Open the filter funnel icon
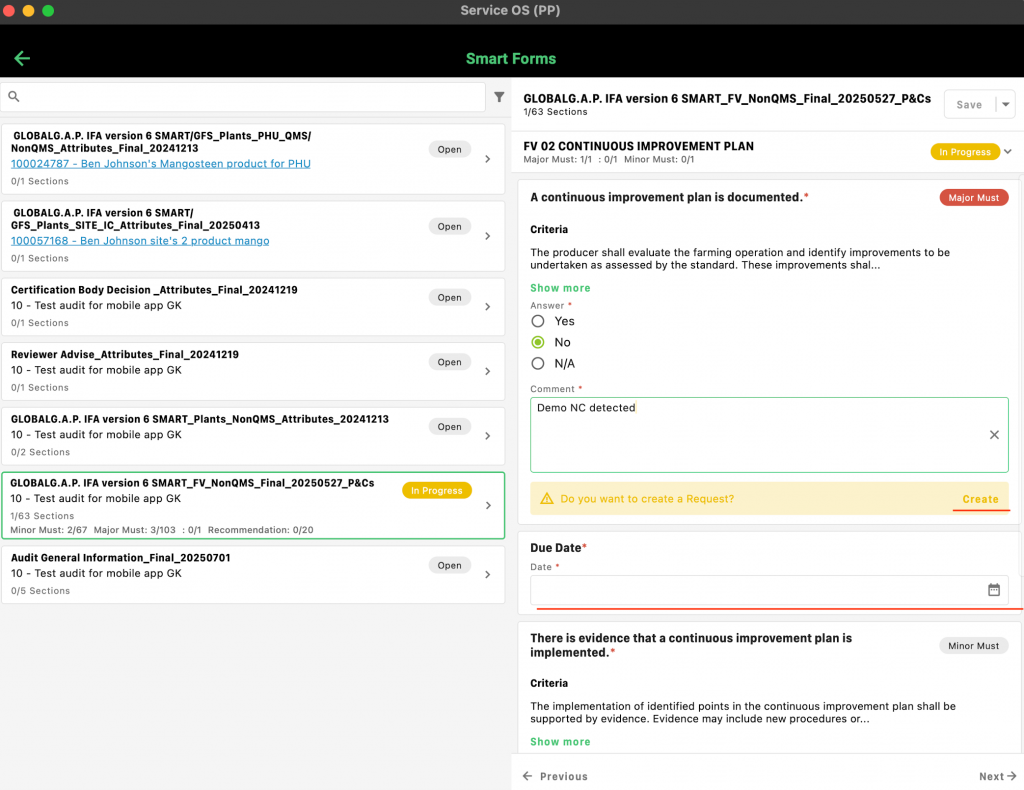Image resolution: width=1024 pixels, height=790 pixels. tap(499, 97)
